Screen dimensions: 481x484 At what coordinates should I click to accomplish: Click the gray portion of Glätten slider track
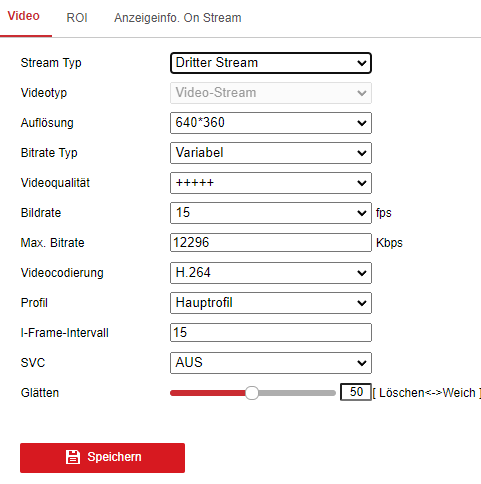297,393
